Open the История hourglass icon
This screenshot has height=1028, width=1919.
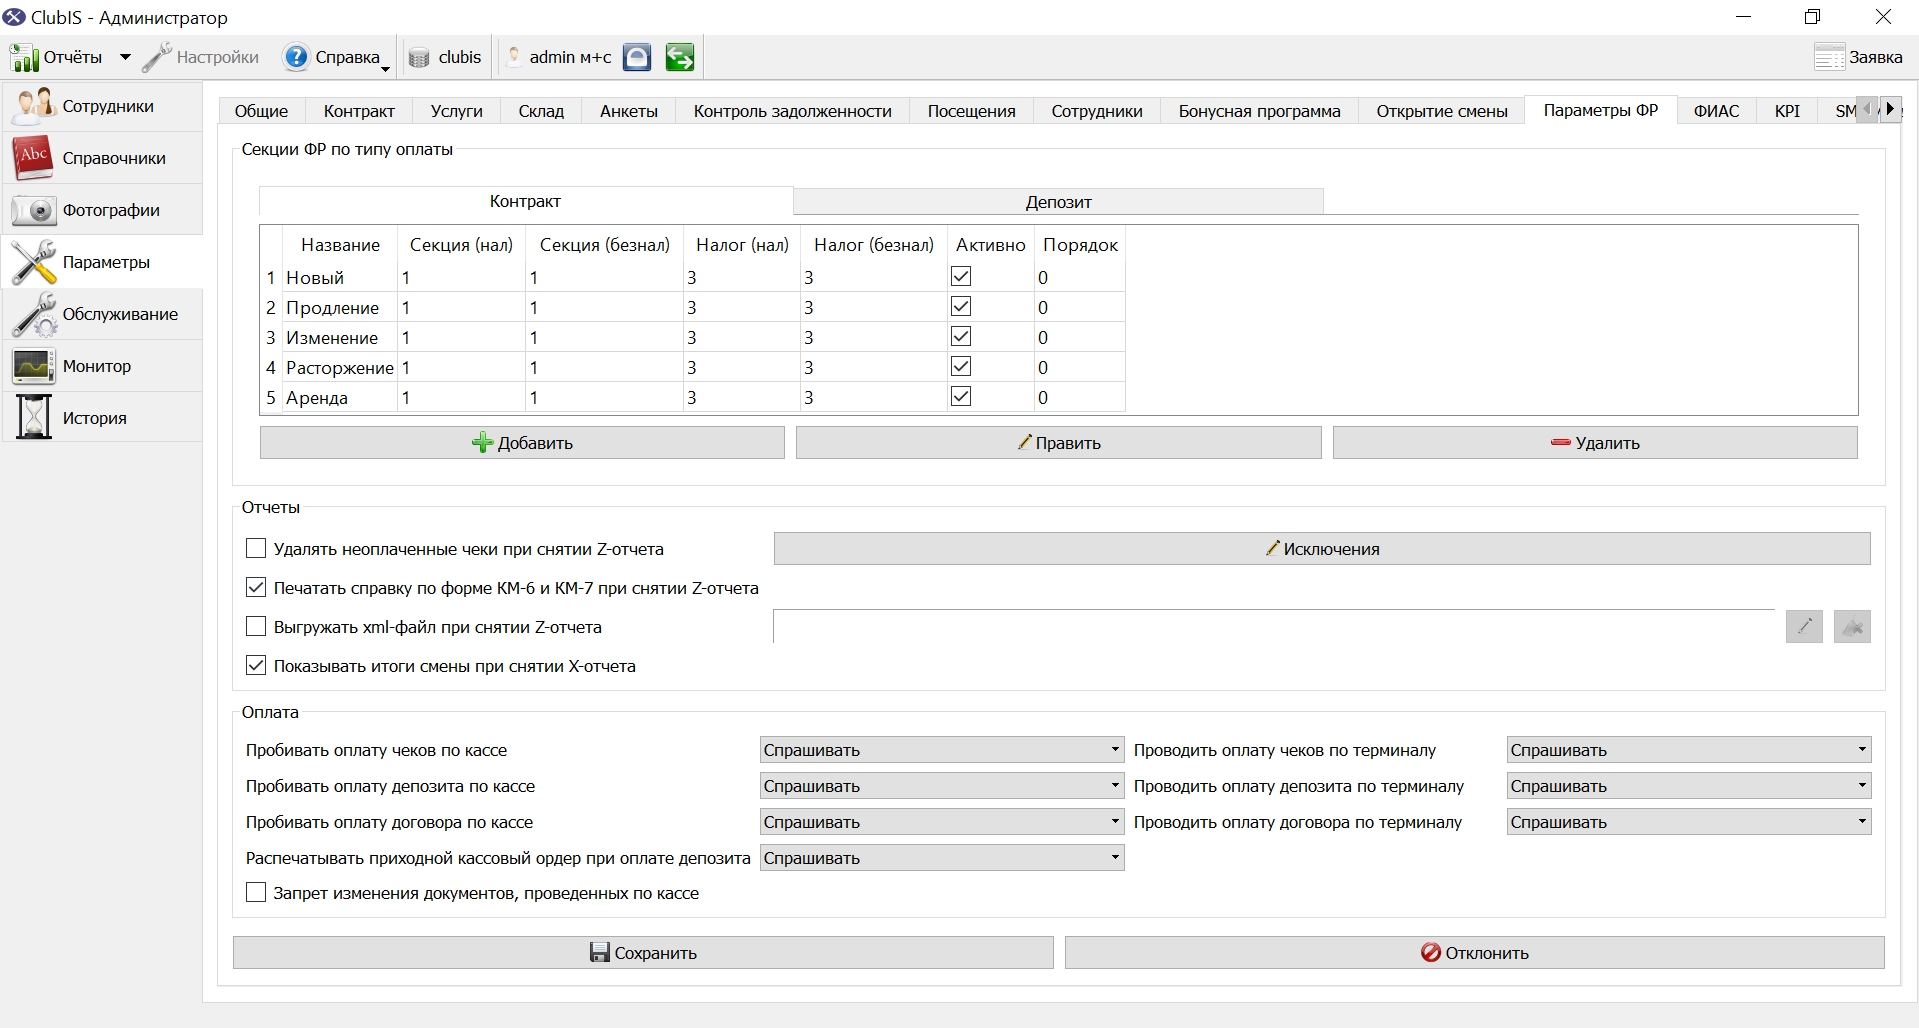tap(34, 418)
